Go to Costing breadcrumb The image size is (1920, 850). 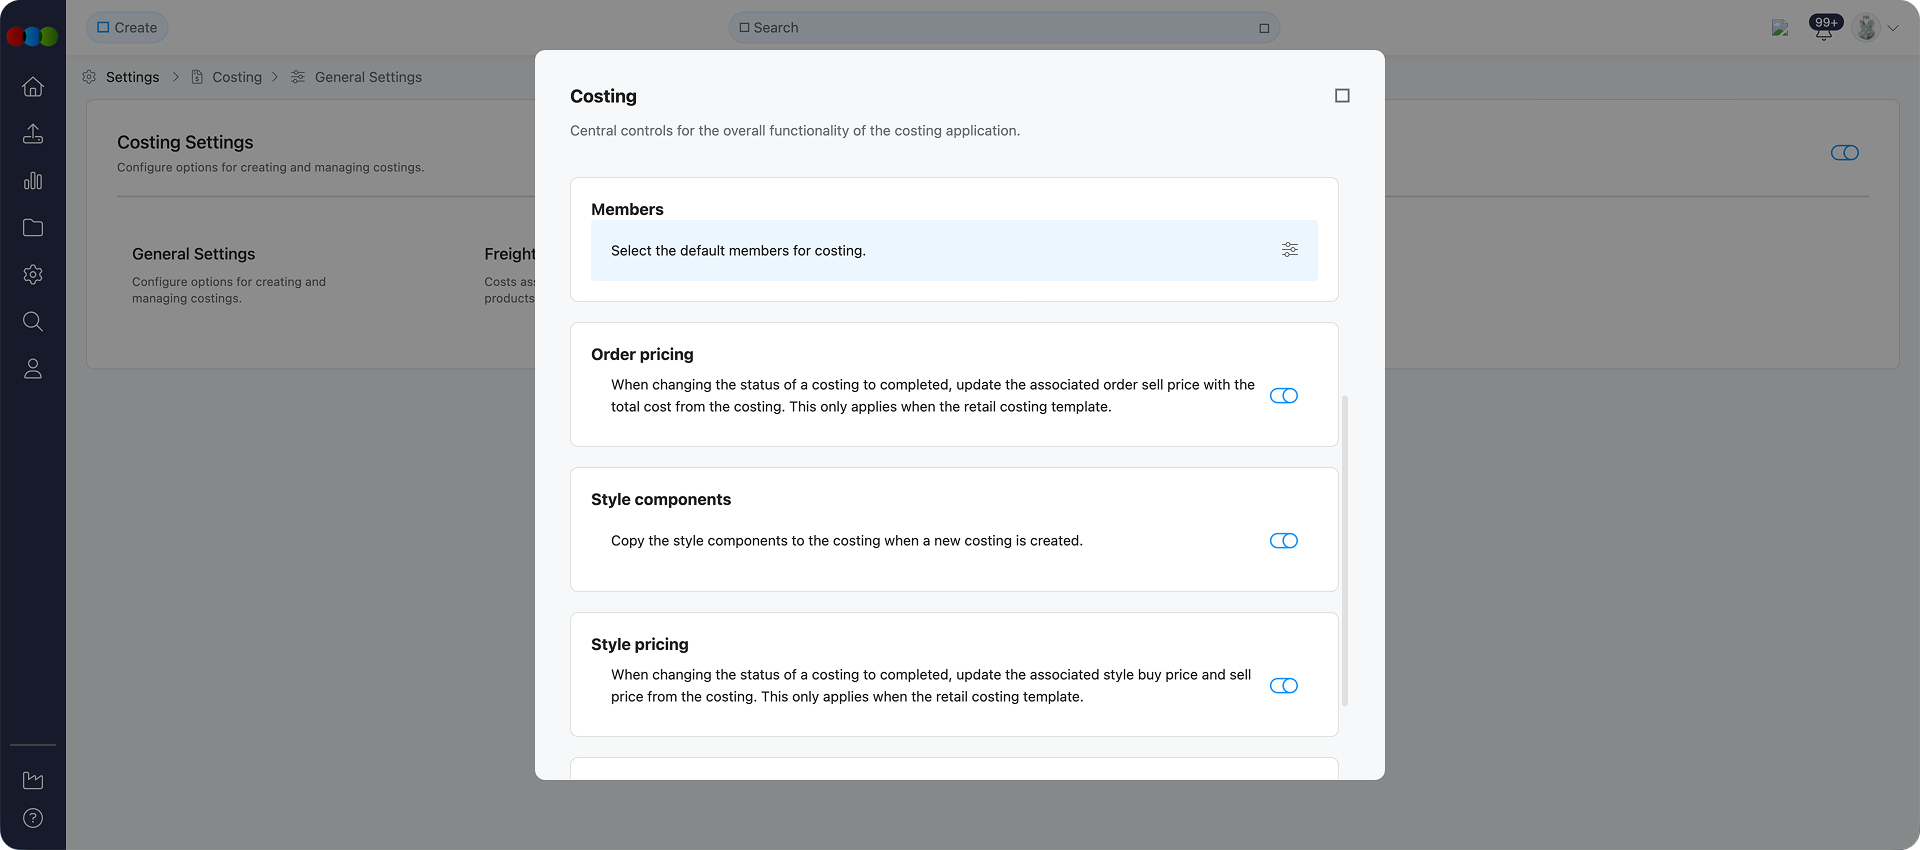[237, 77]
